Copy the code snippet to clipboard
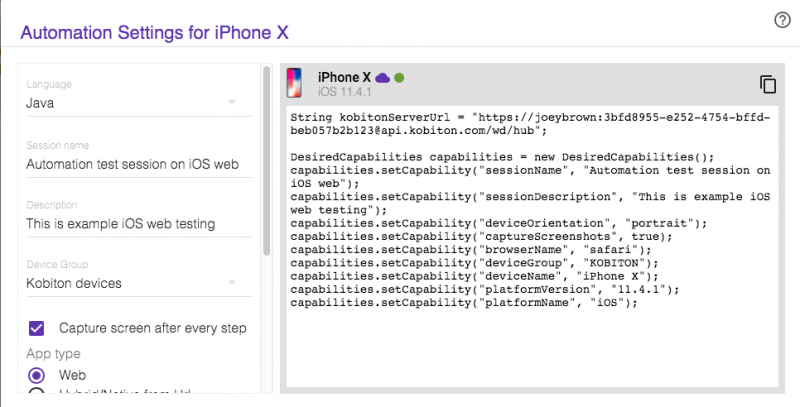The width and height of the screenshot is (800, 407). (768, 84)
